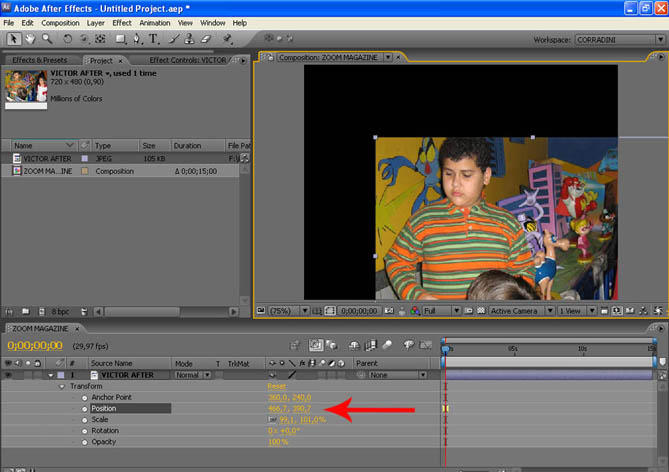Click the Eraser tool in toolbar
Viewport: 669px width, 472px height.
207,39
